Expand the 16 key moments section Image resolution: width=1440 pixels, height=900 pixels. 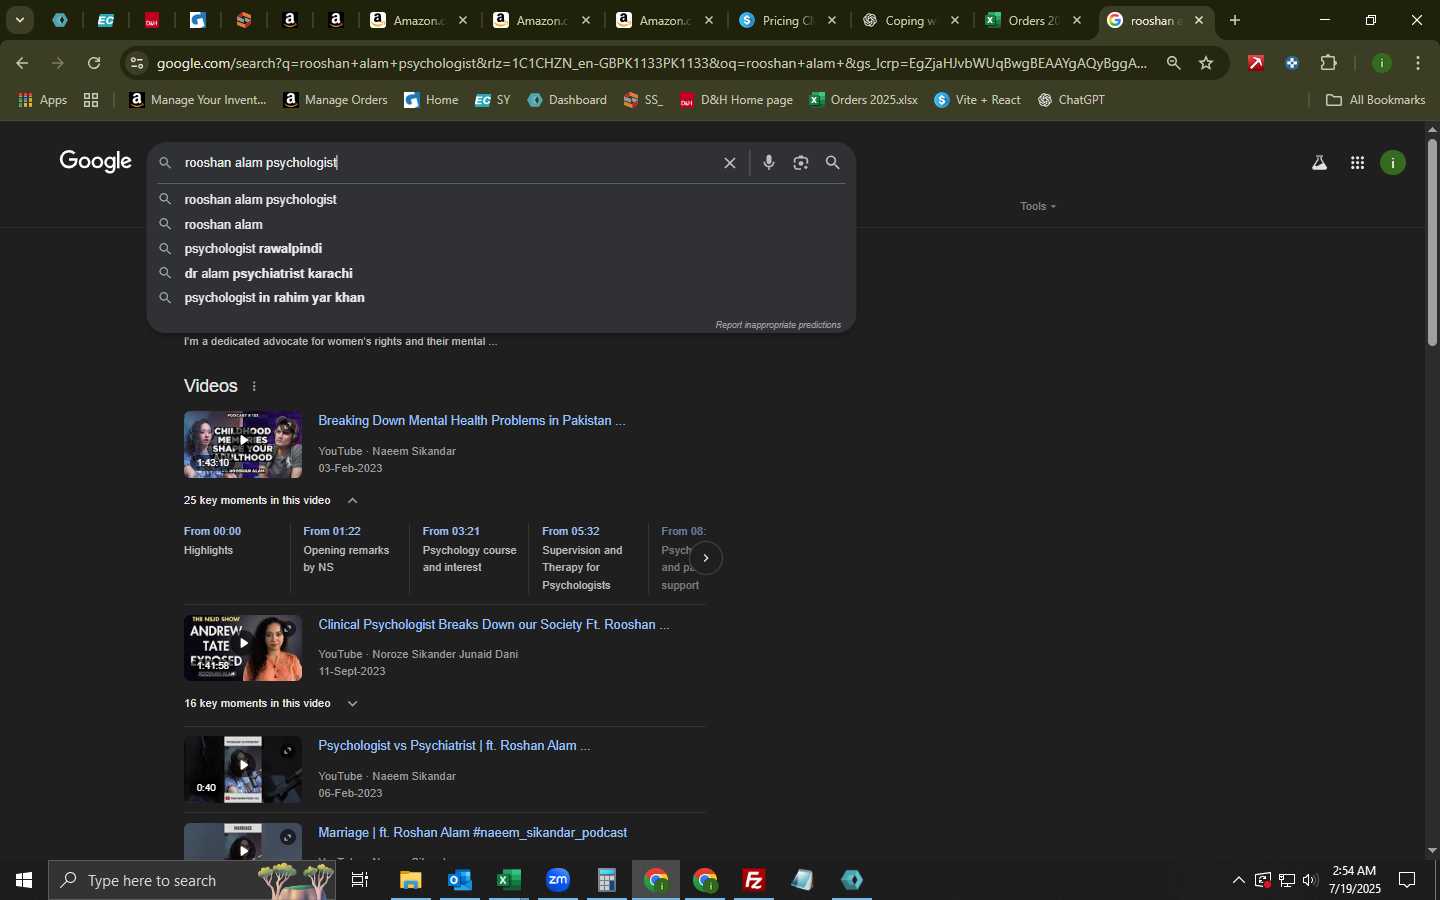[x=352, y=704]
